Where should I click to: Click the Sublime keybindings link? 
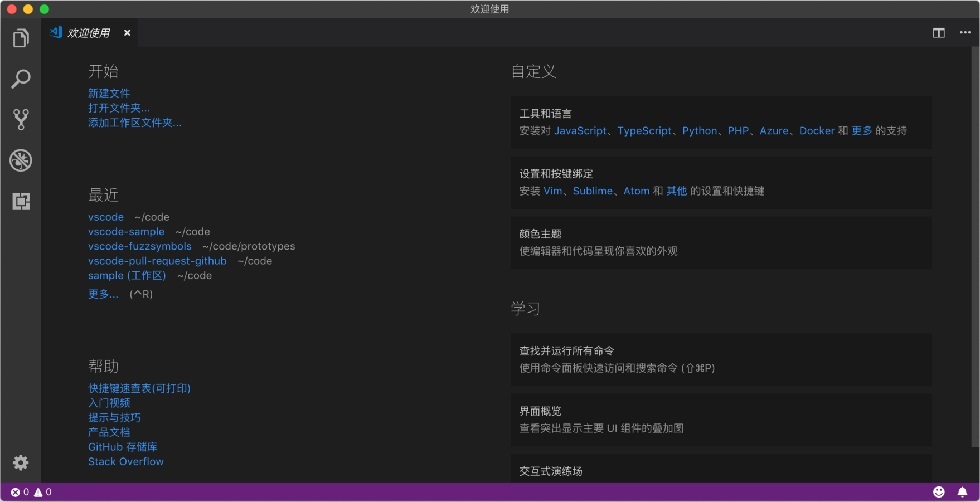[x=592, y=191]
